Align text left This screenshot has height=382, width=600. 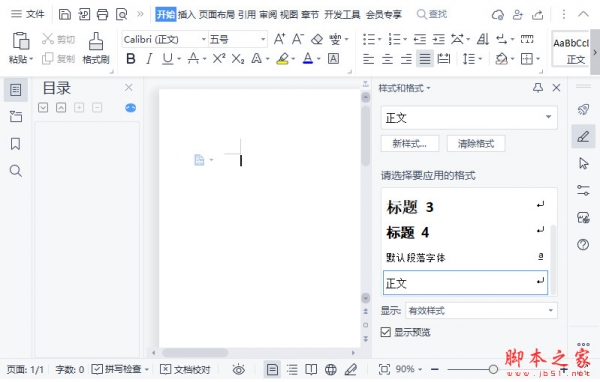pyautogui.click(x=368, y=59)
